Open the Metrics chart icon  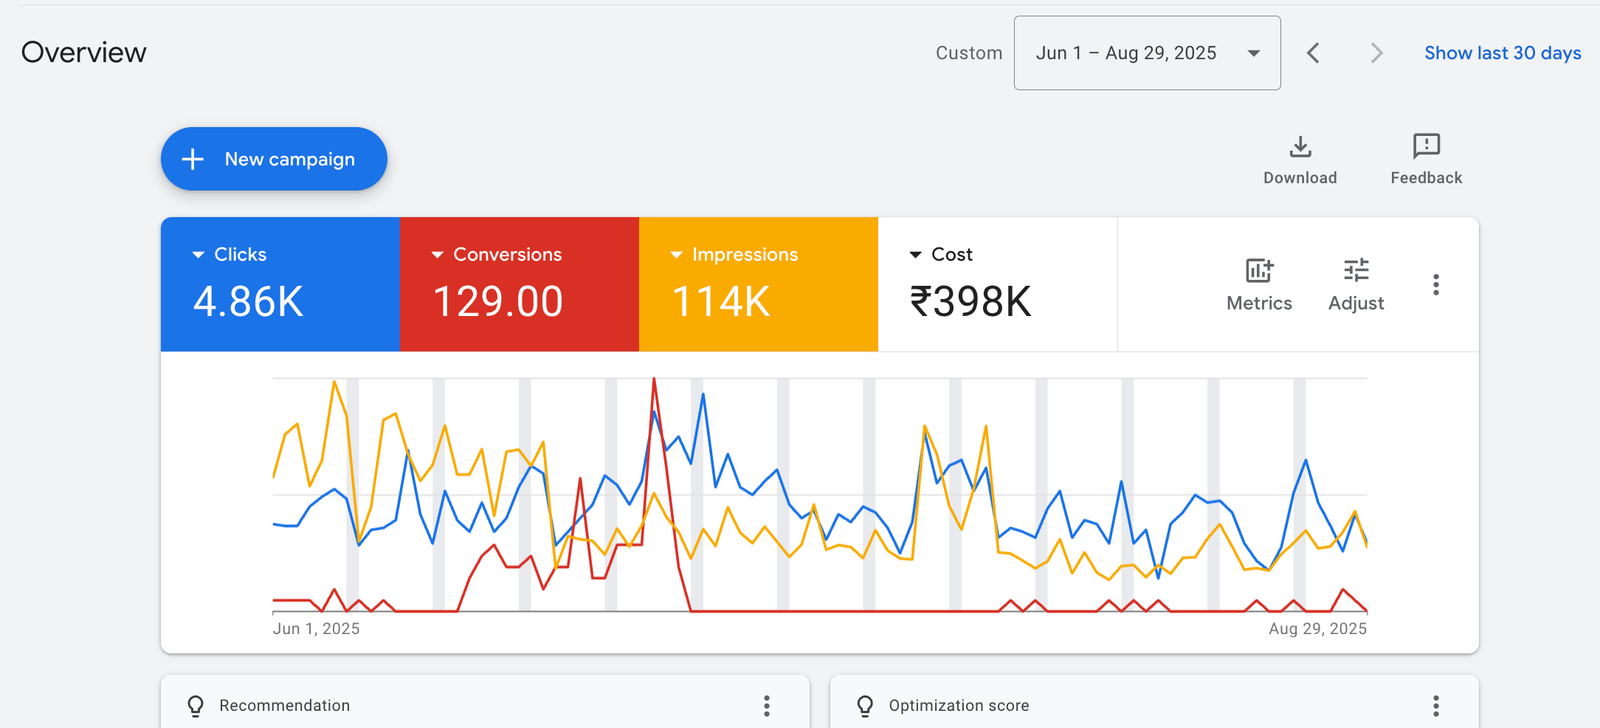tap(1259, 270)
